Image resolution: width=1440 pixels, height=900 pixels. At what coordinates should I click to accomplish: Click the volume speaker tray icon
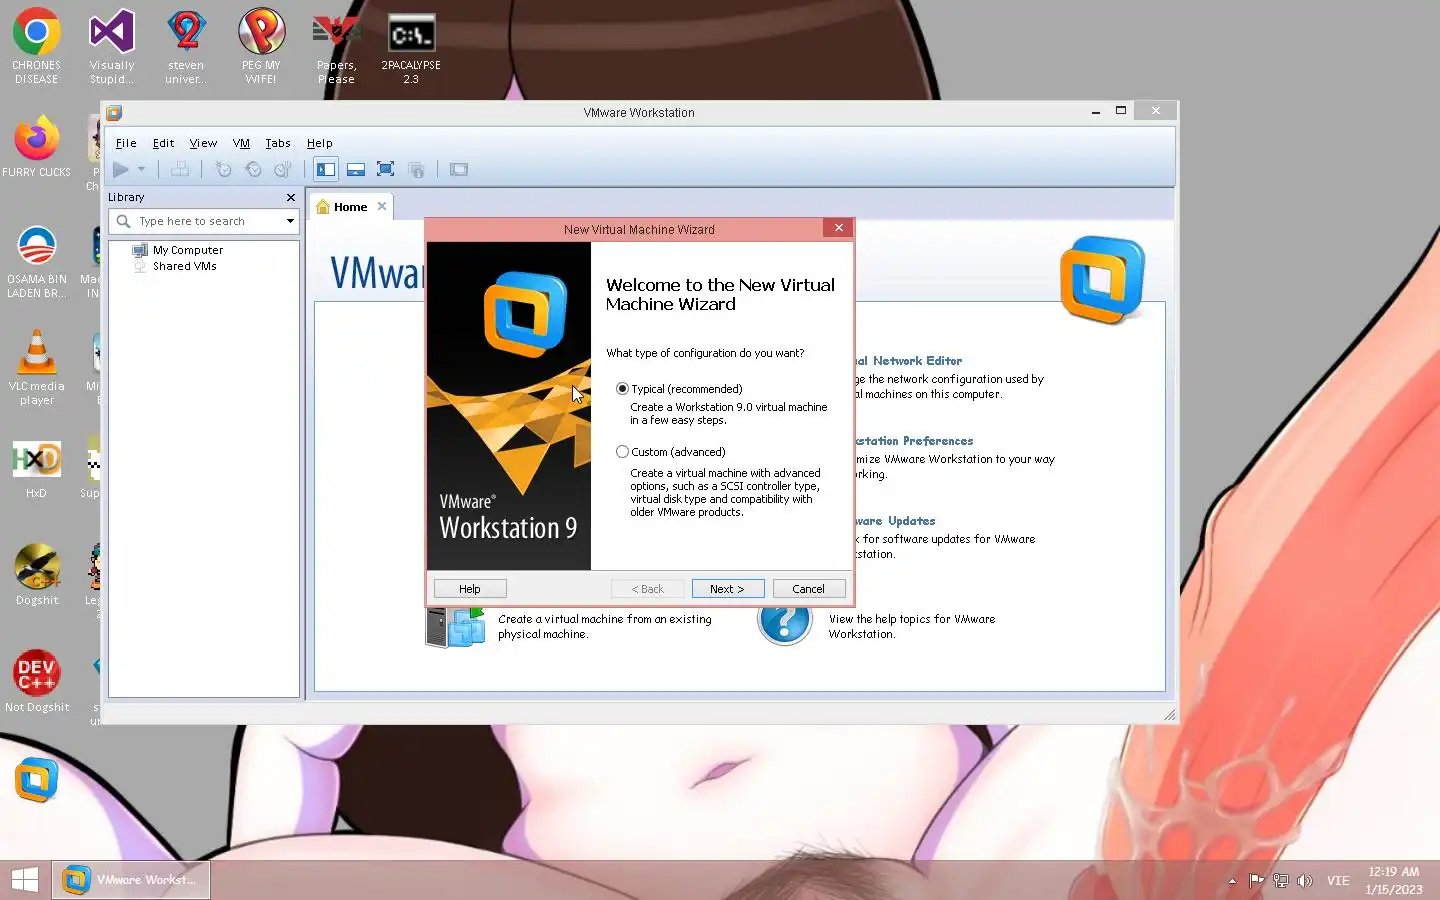1305,881
